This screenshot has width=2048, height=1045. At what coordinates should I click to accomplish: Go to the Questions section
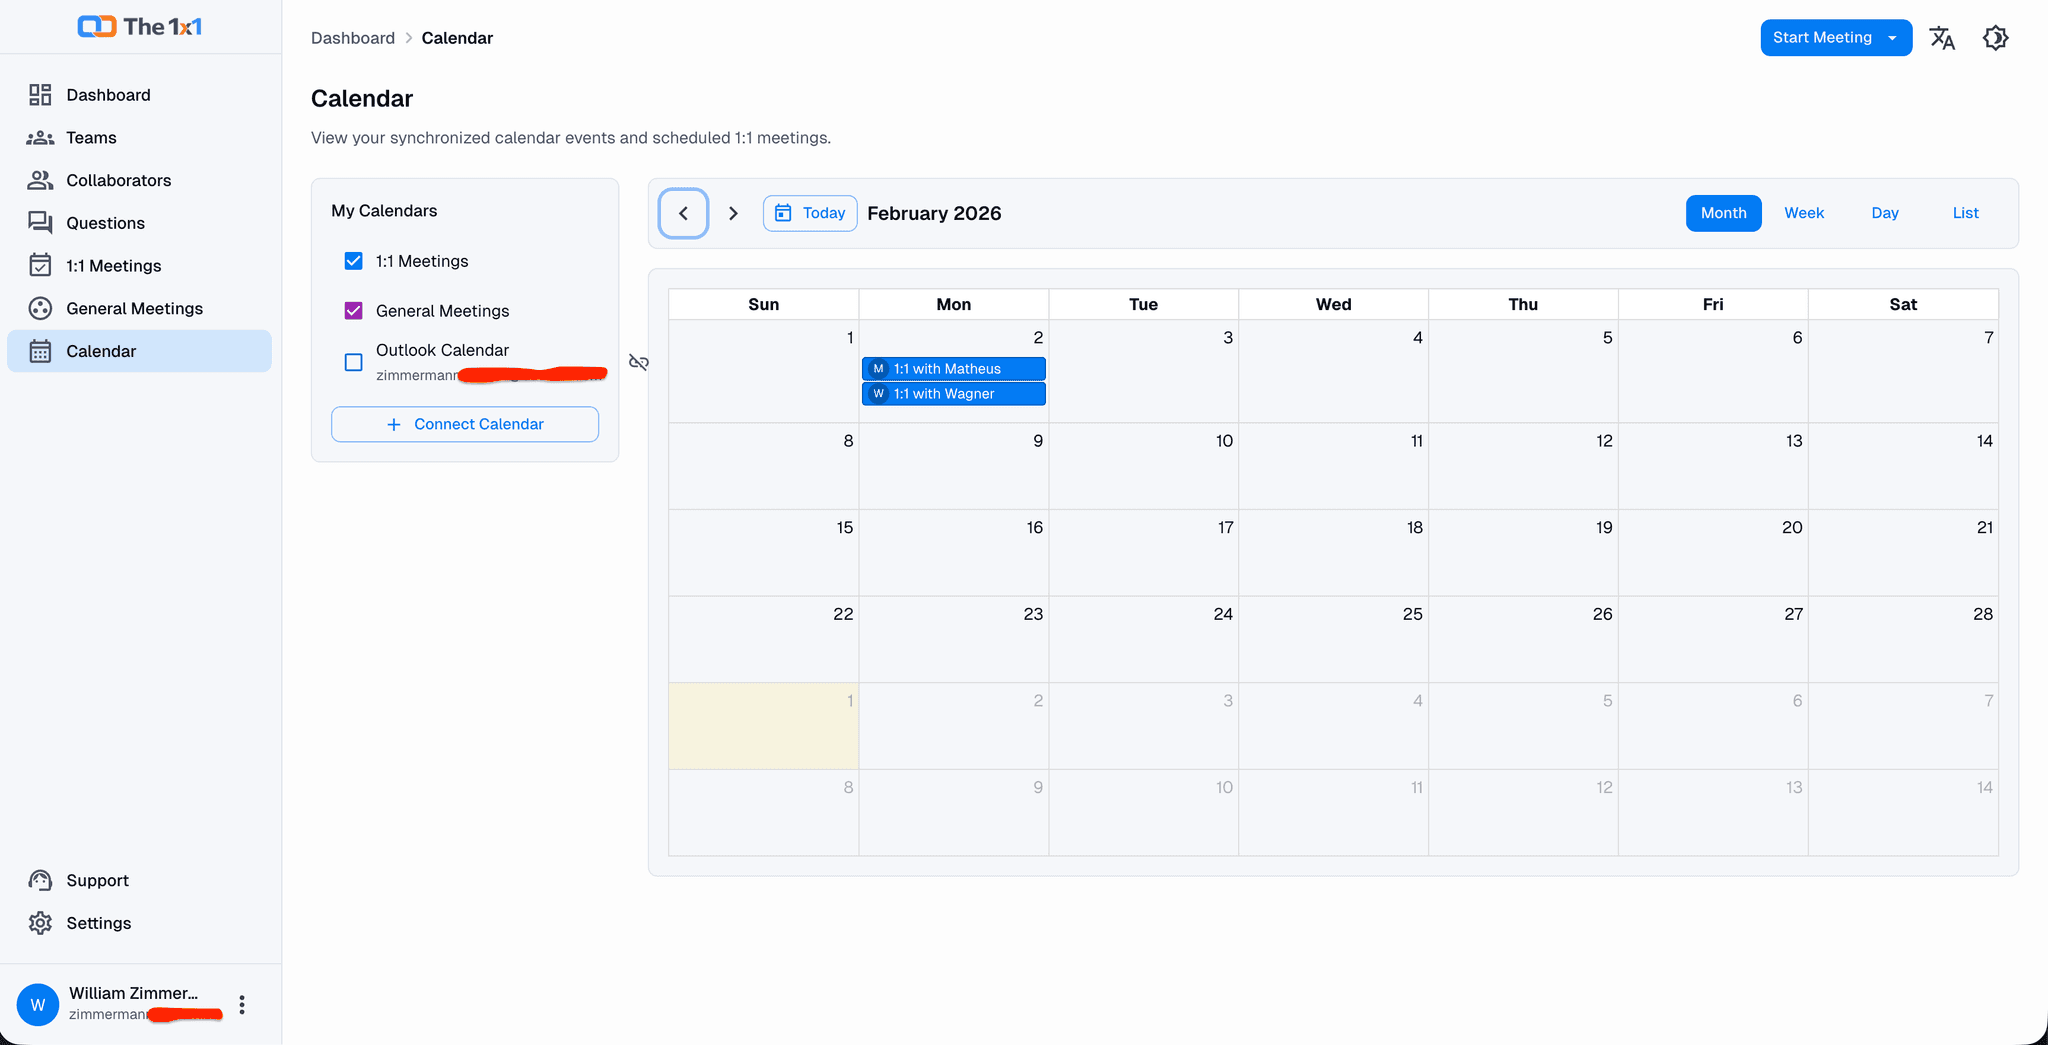pos(105,222)
